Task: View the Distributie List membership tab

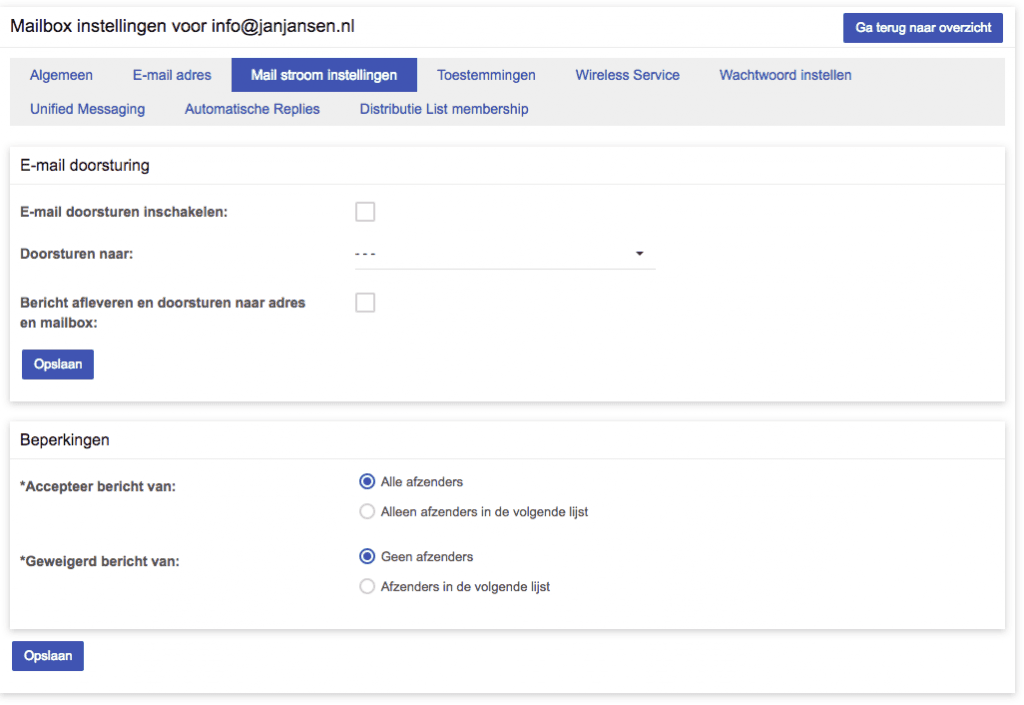Action: pyautogui.click(x=444, y=109)
